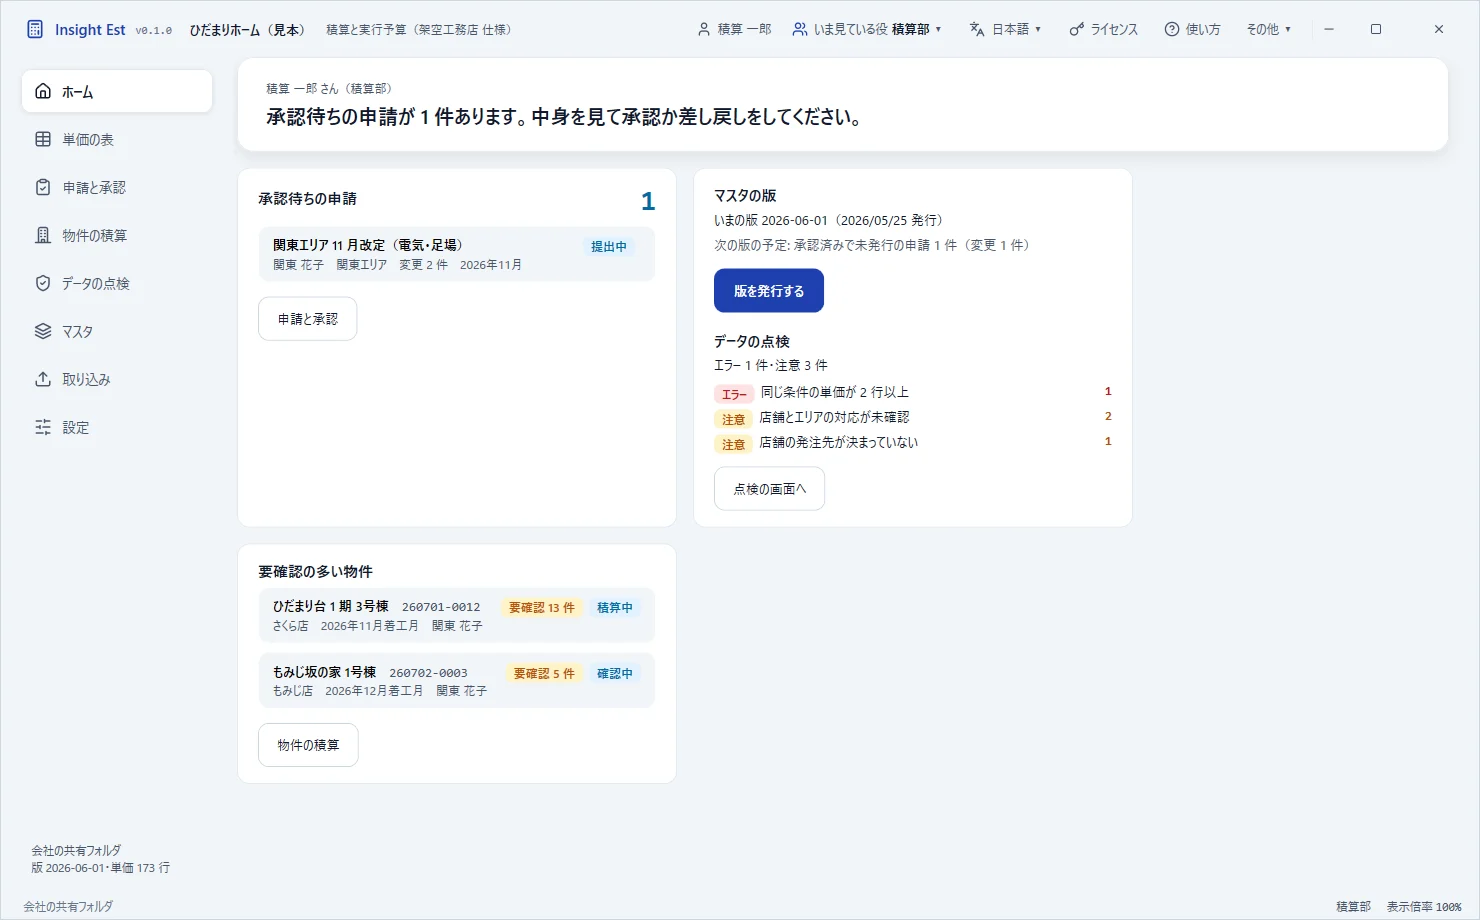
Task: Click the 要確認 5 件 badge
Action: point(544,673)
